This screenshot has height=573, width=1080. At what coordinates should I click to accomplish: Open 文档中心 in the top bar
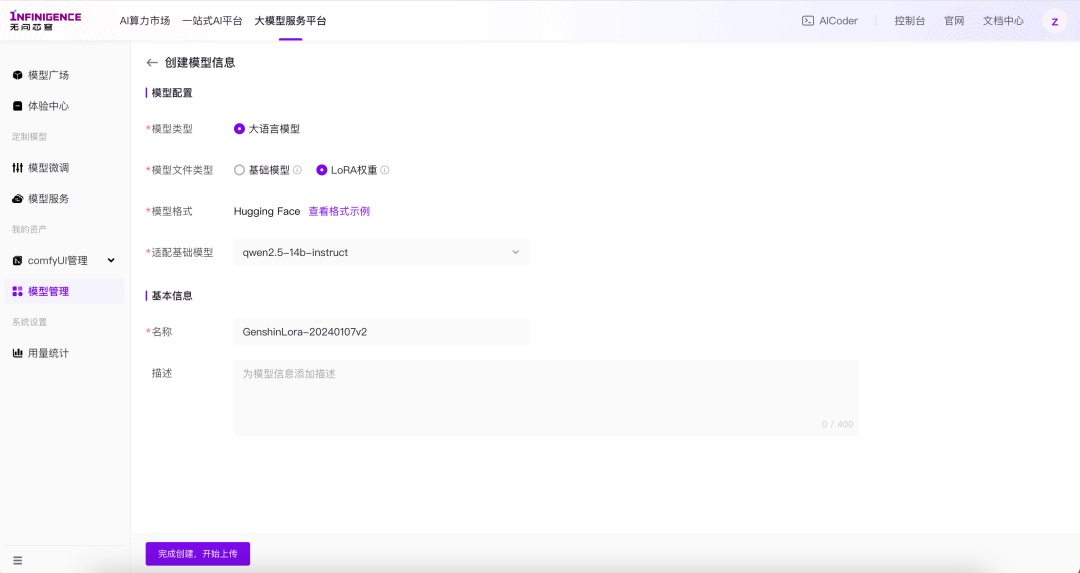(1004, 21)
